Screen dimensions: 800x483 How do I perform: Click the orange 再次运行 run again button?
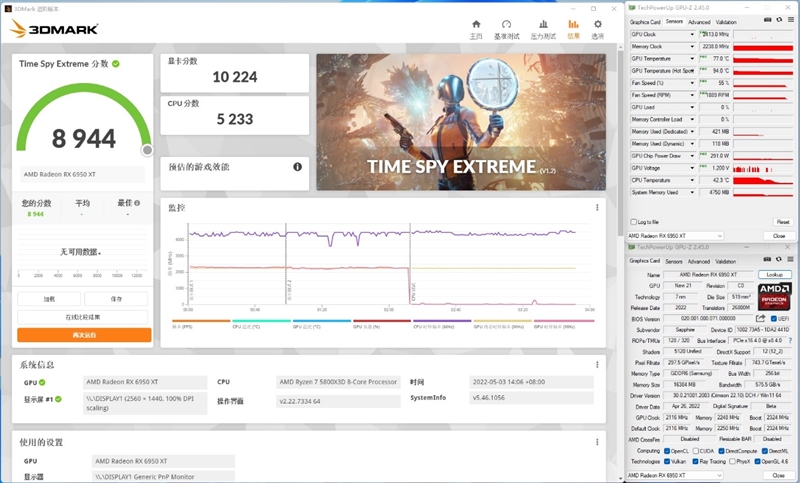pos(84,335)
